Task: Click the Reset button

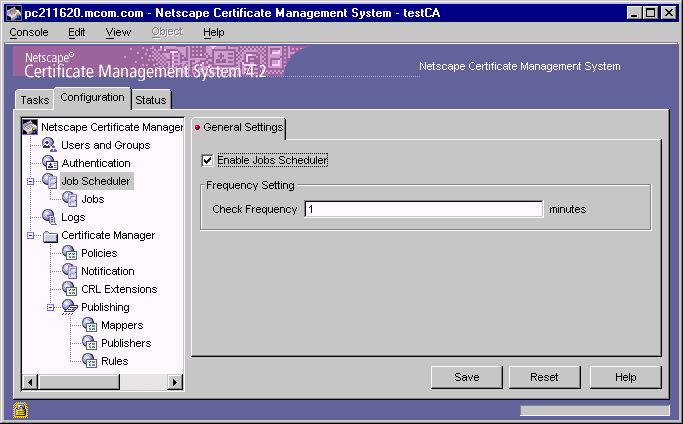Action: 544,377
